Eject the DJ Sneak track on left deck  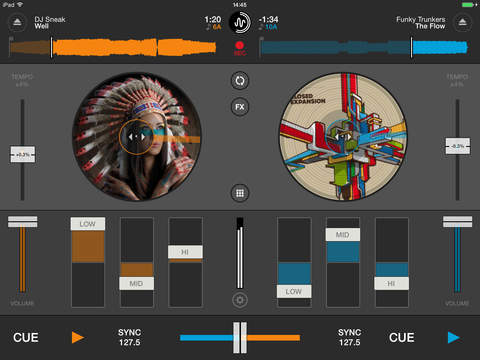[17, 23]
